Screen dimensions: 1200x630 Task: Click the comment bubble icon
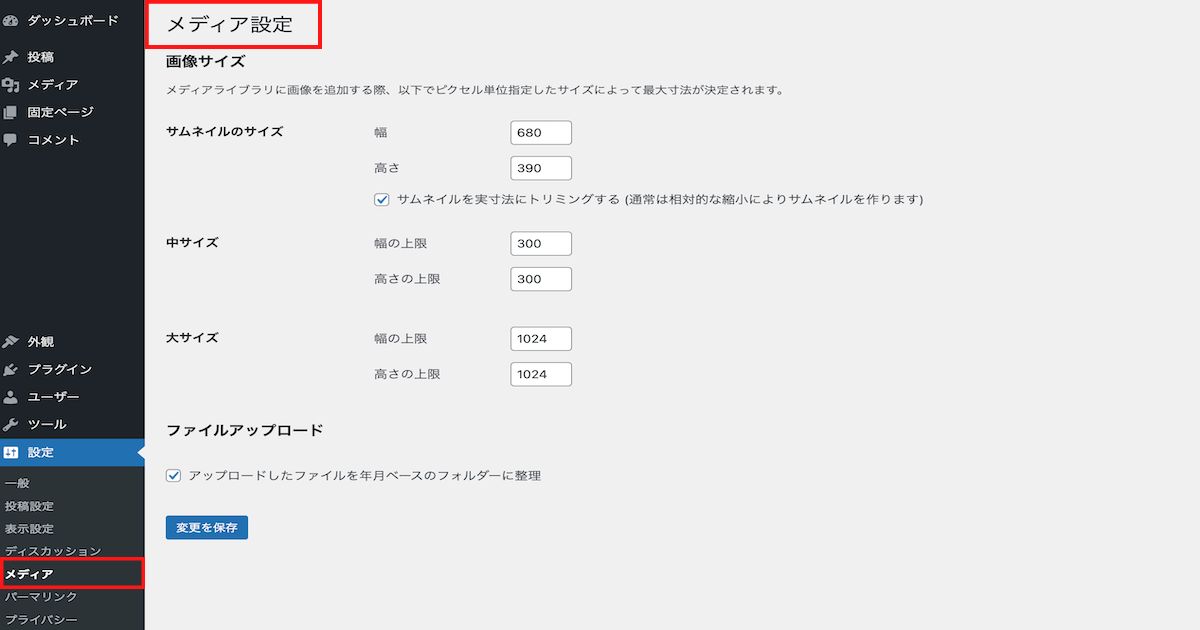tap(11, 140)
